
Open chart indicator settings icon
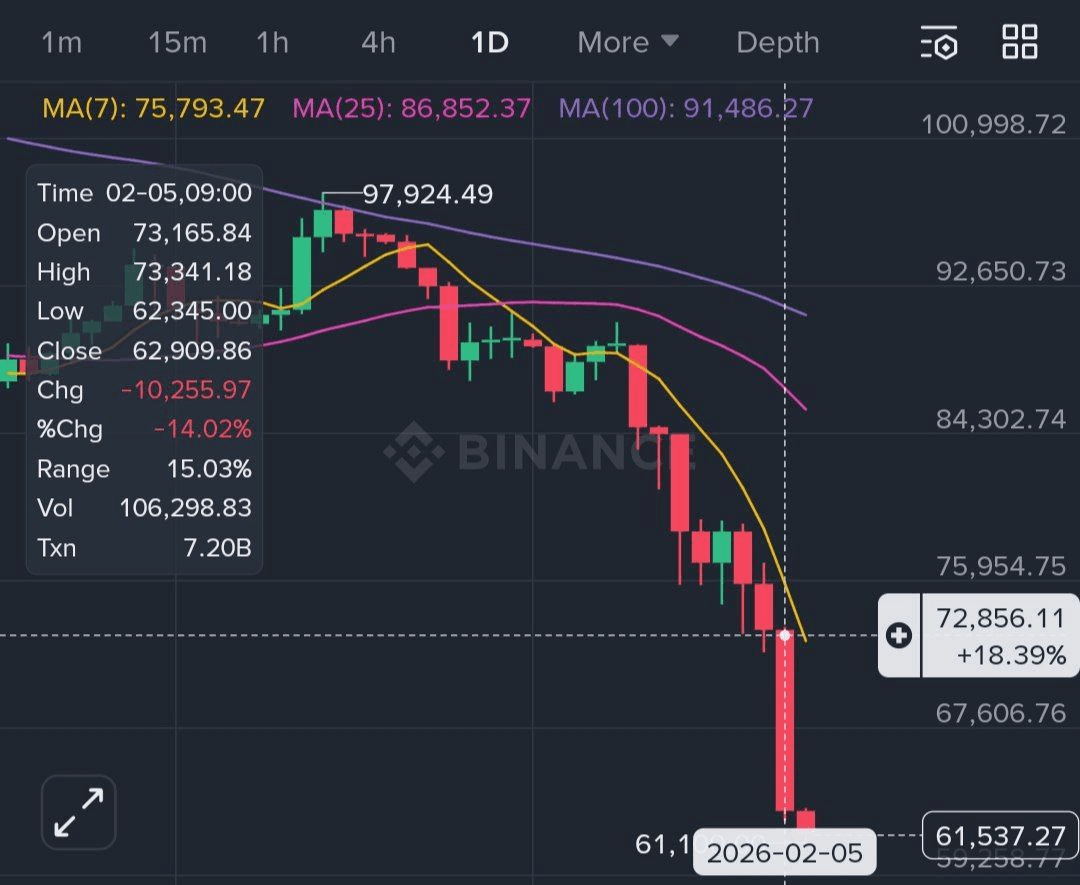pos(939,43)
